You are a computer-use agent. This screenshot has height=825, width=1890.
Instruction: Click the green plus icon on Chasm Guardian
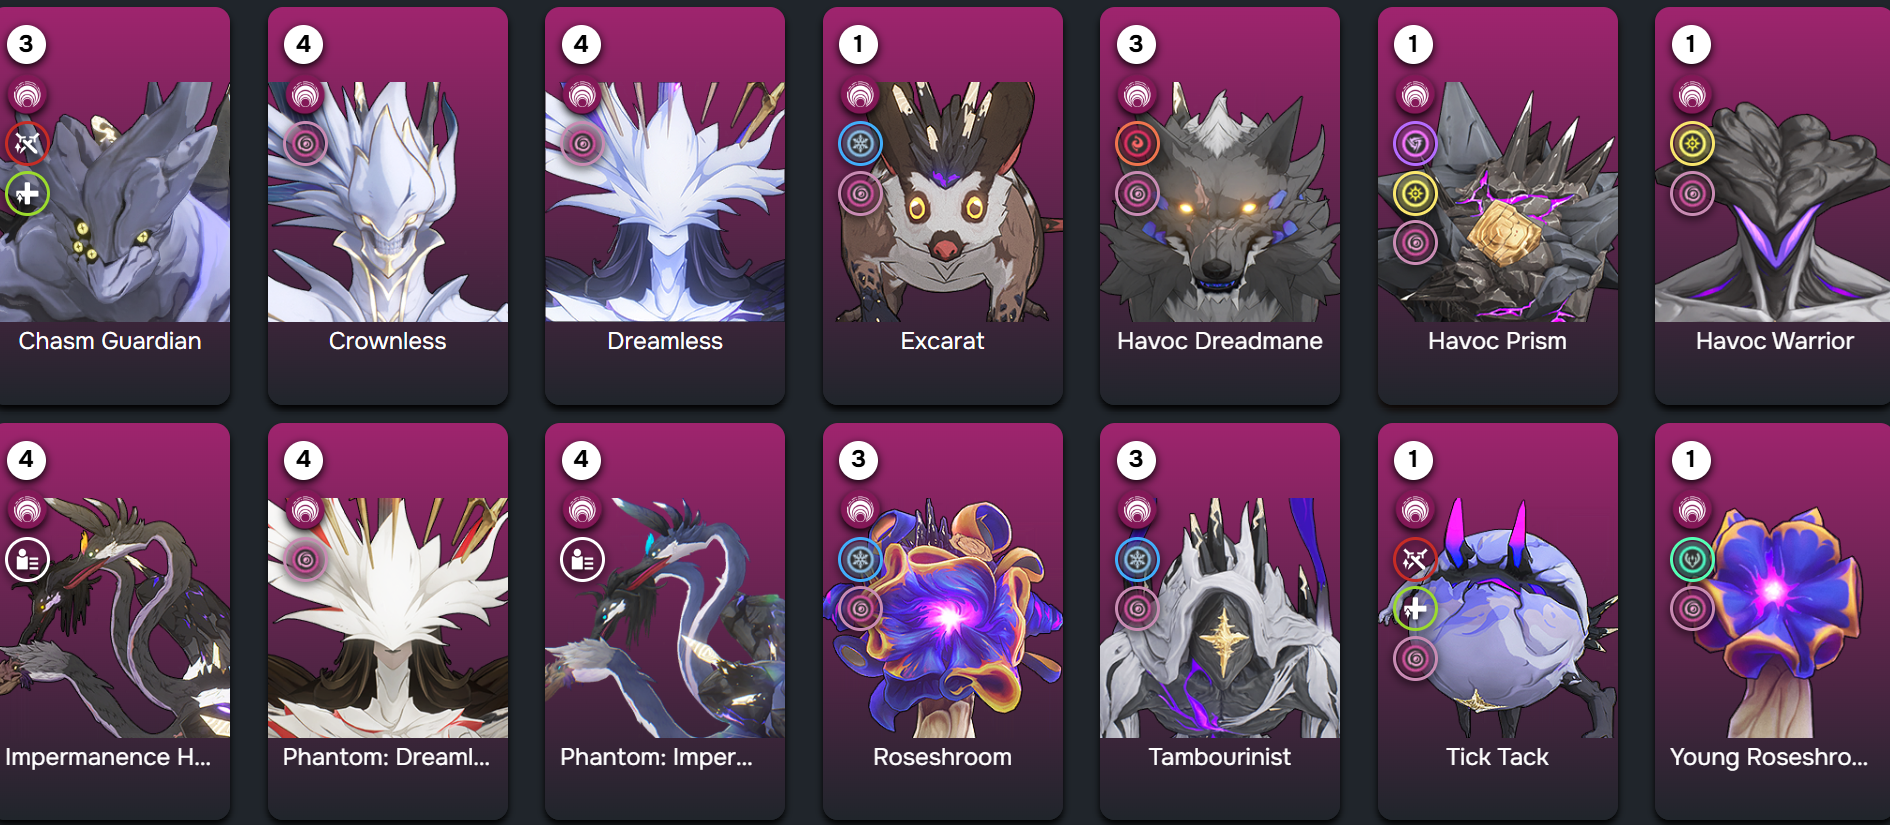(27, 193)
